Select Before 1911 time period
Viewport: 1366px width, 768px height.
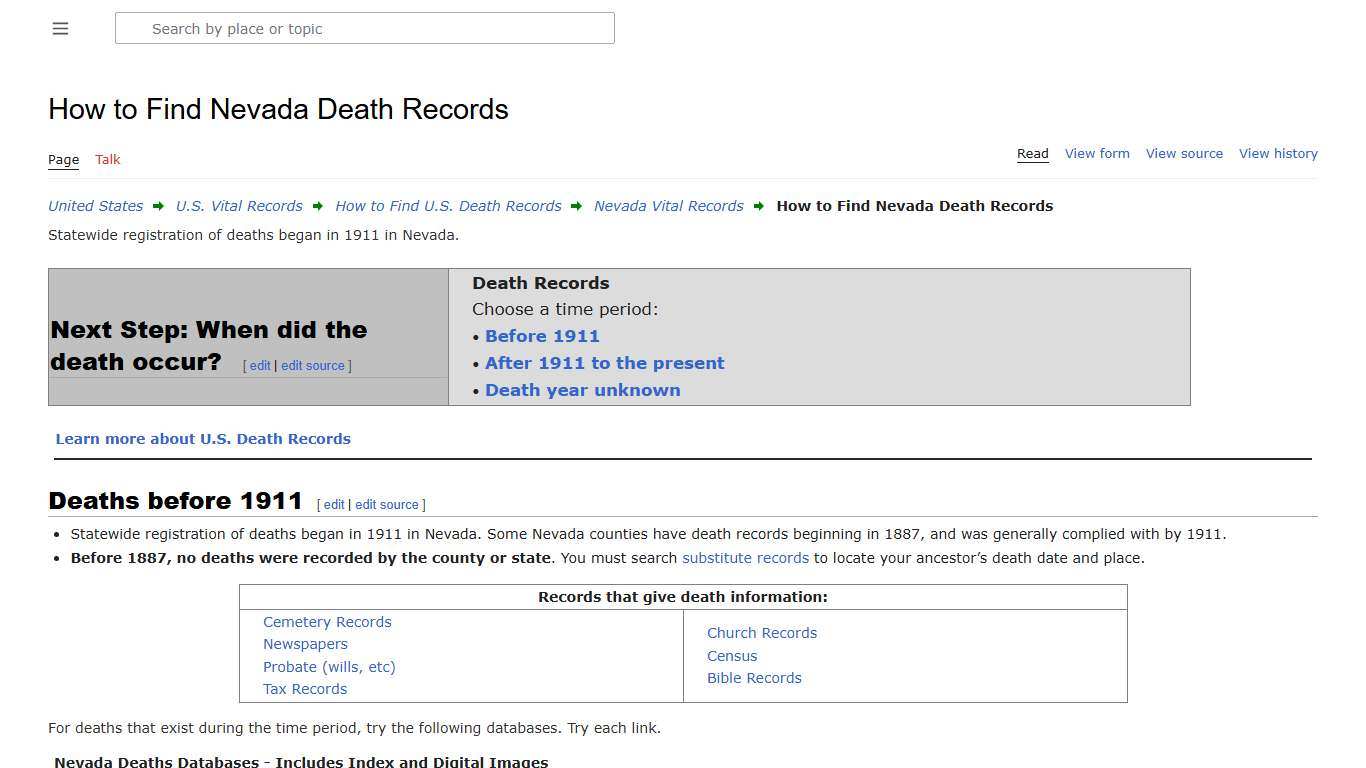coord(542,336)
